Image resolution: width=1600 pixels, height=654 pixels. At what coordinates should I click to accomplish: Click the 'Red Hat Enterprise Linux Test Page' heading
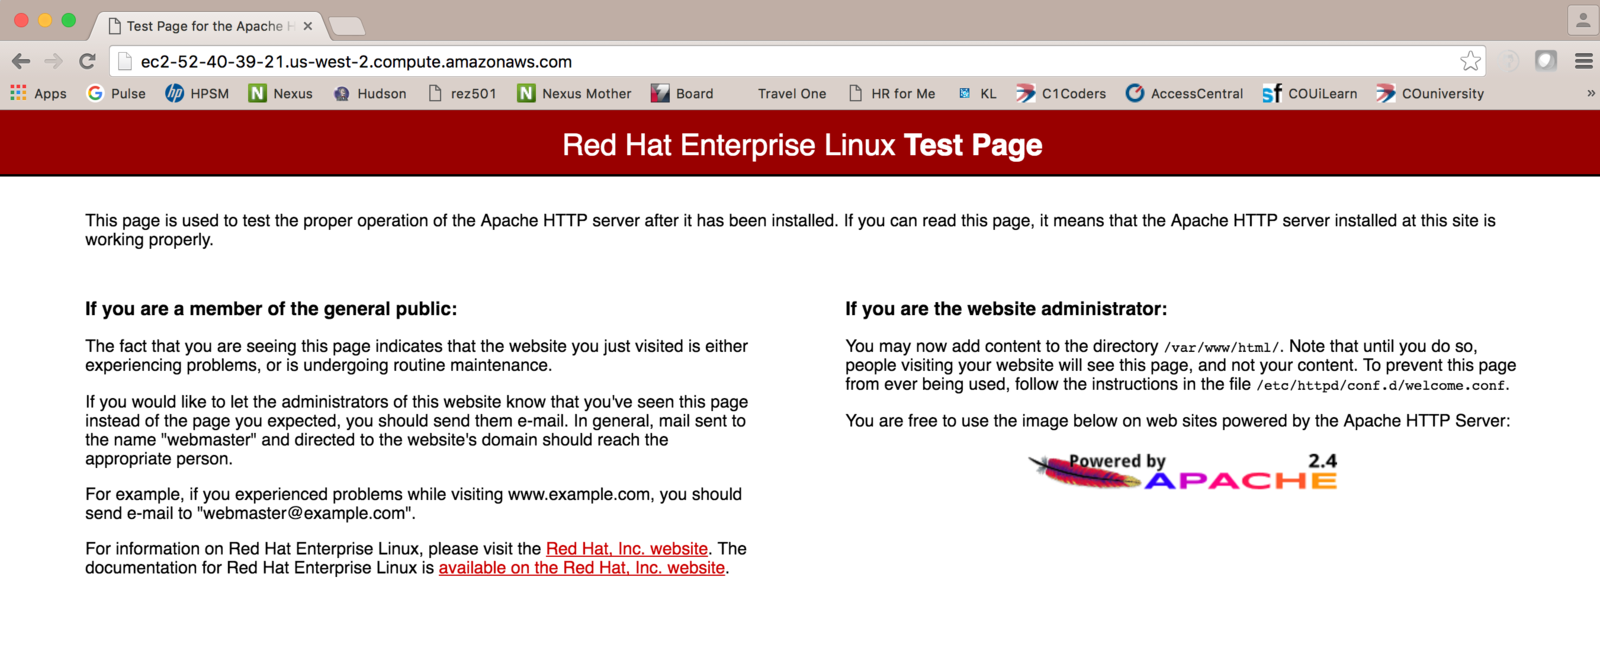click(802, 145)
